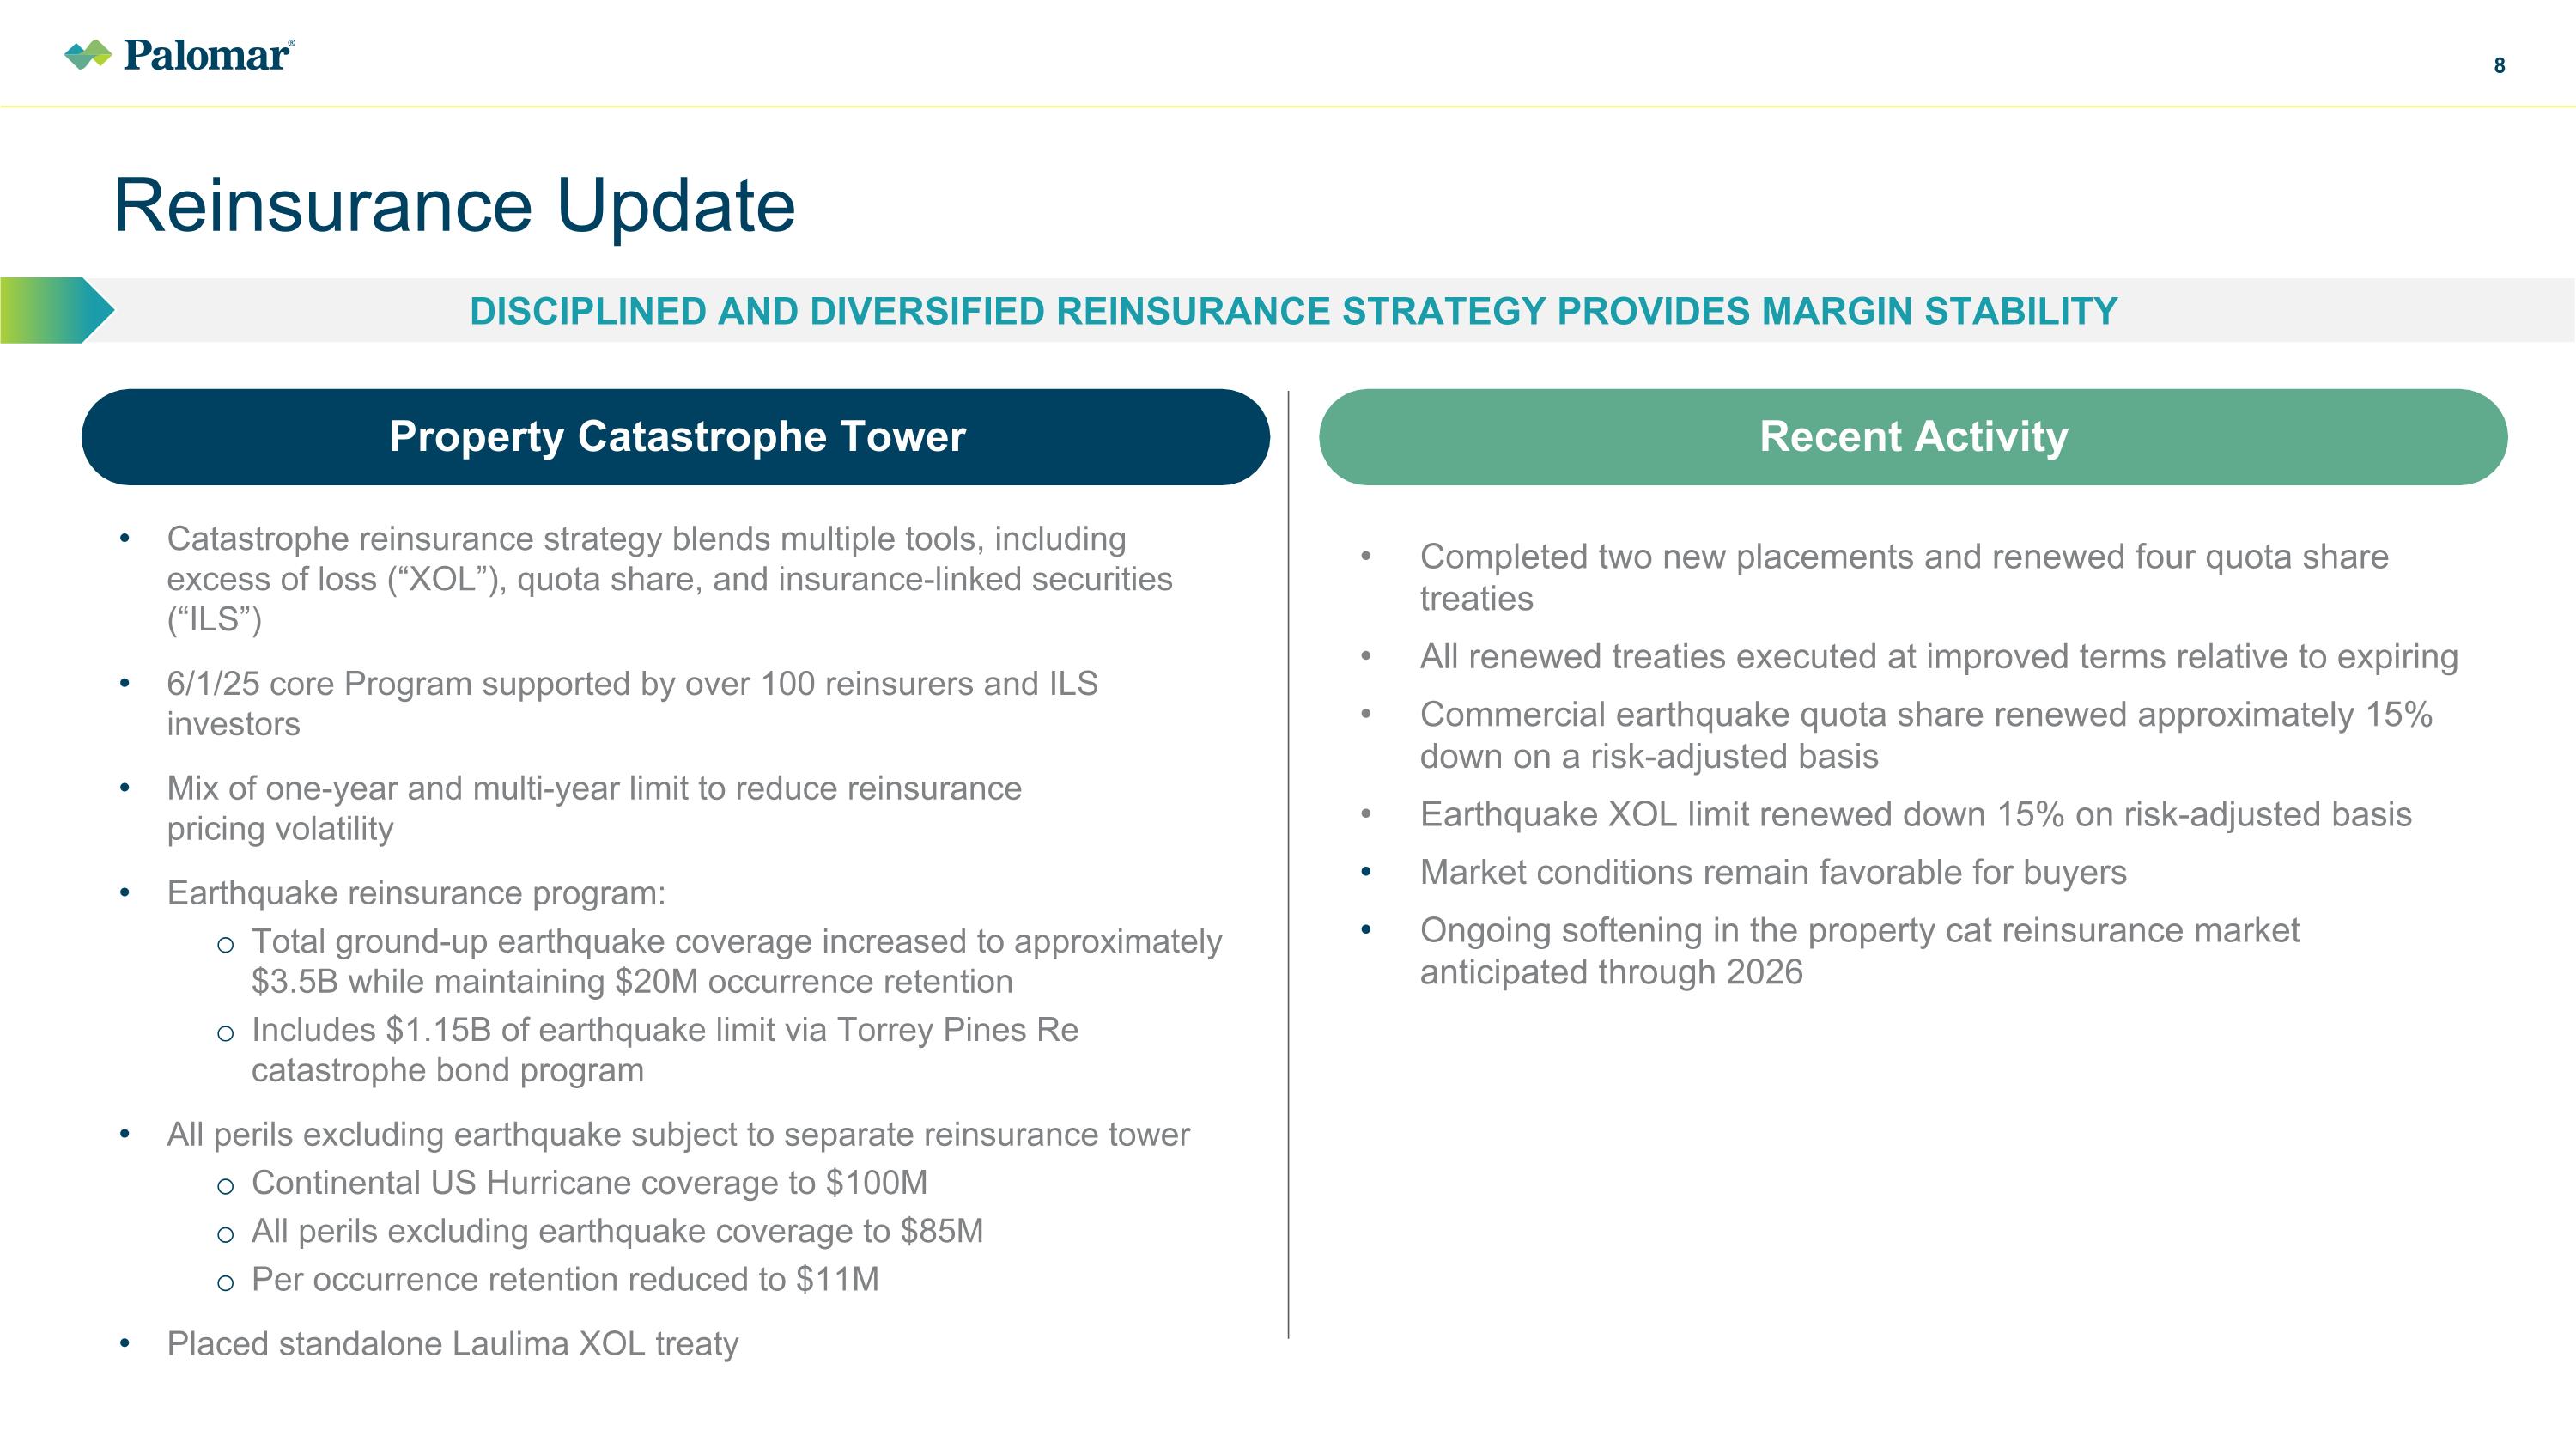Viewport: 2576px width, 1449px height.
Task: Click the bullet before Earthquake reinsurance program
Action: click(125, 892)
